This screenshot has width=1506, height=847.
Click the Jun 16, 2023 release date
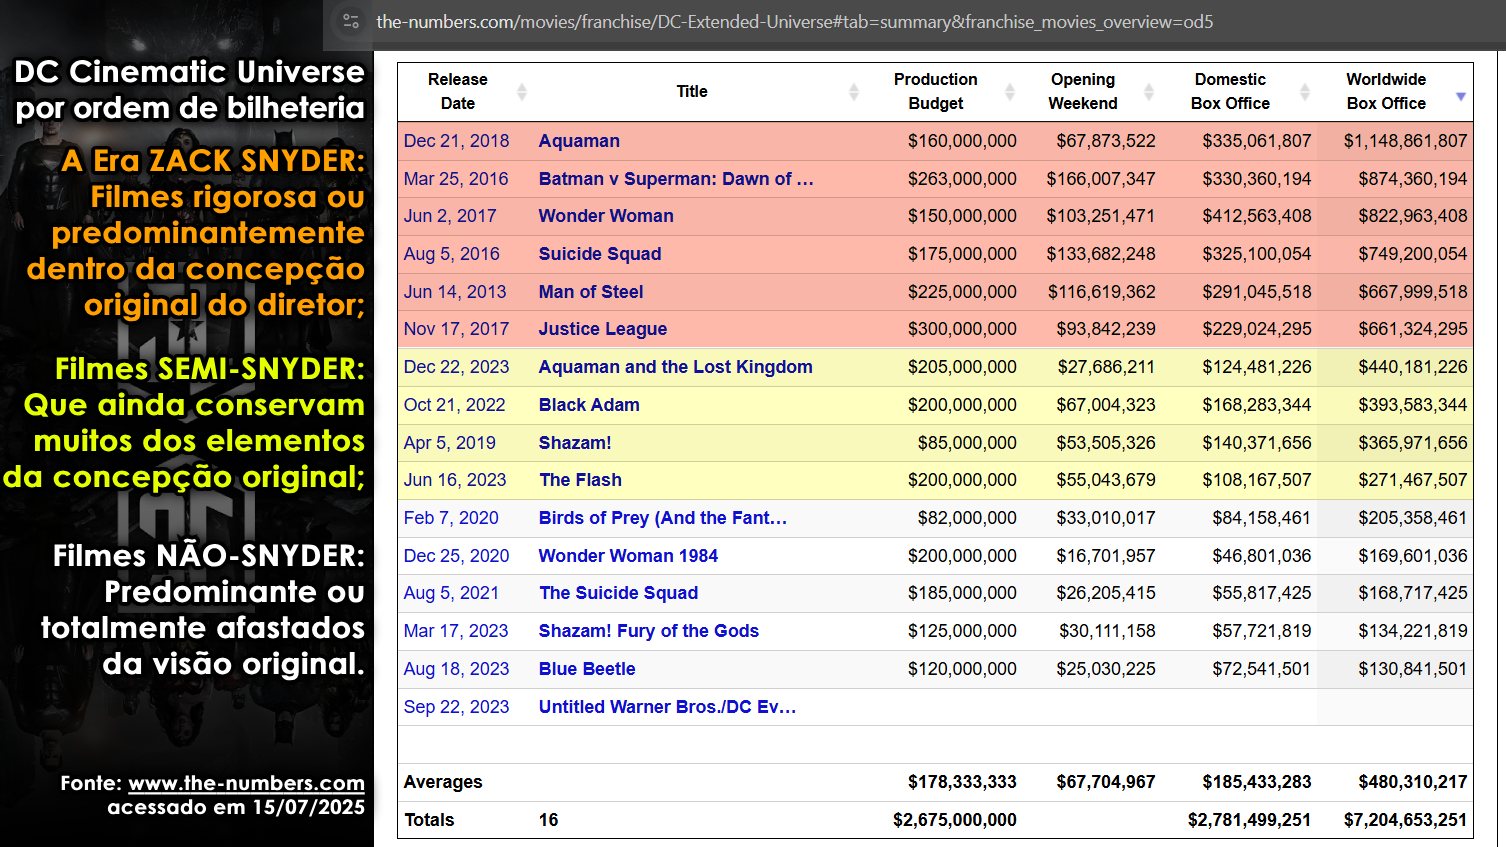coord(455,480)
